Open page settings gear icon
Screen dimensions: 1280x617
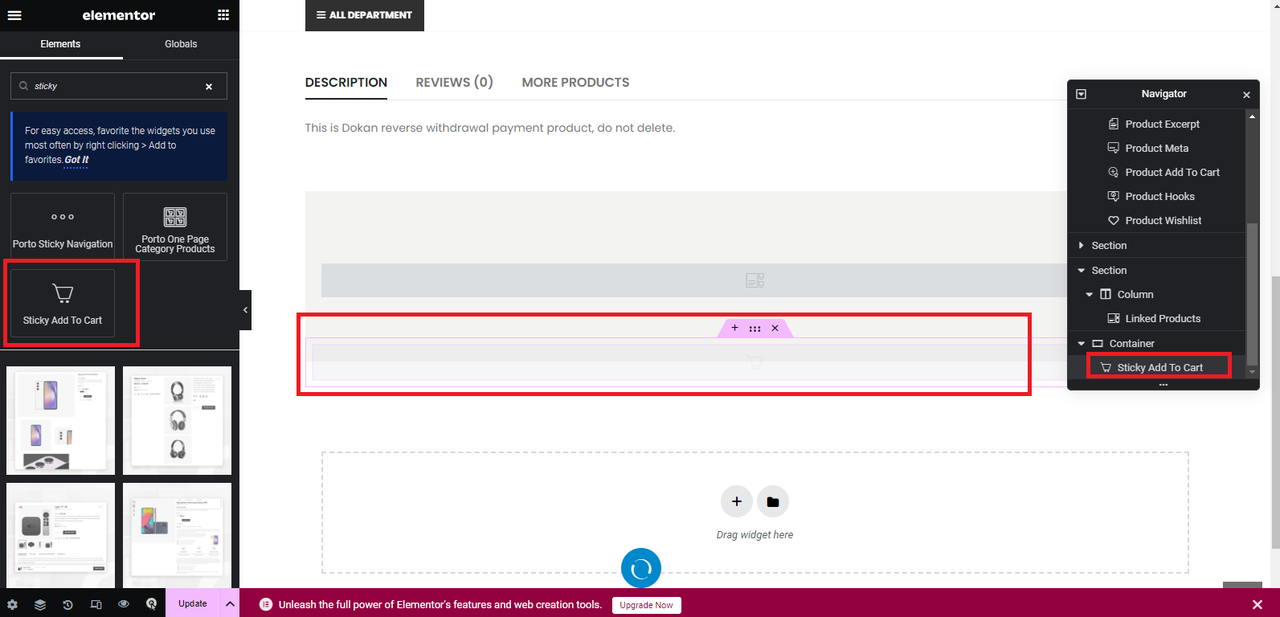[12, 604]
